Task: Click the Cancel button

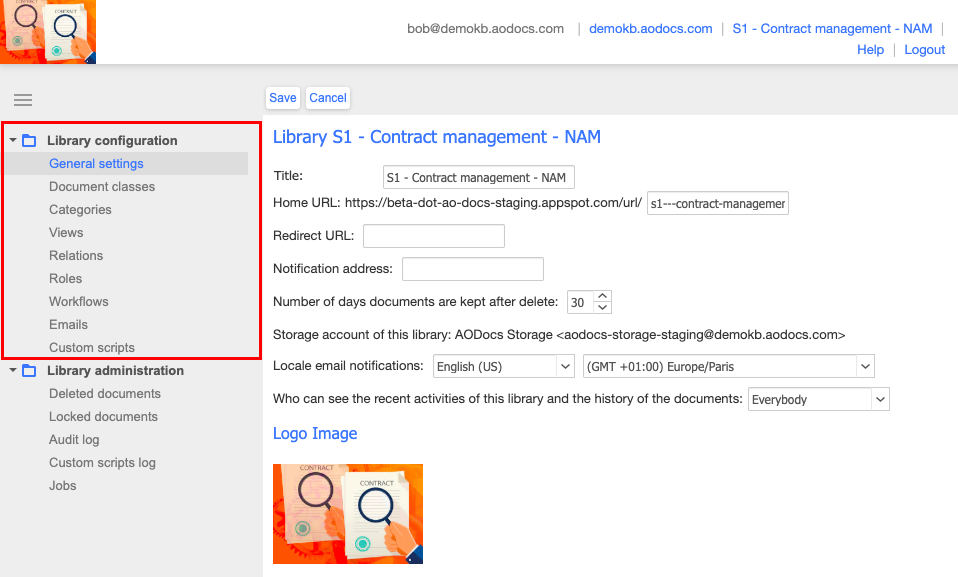Action: pos(327,98)
